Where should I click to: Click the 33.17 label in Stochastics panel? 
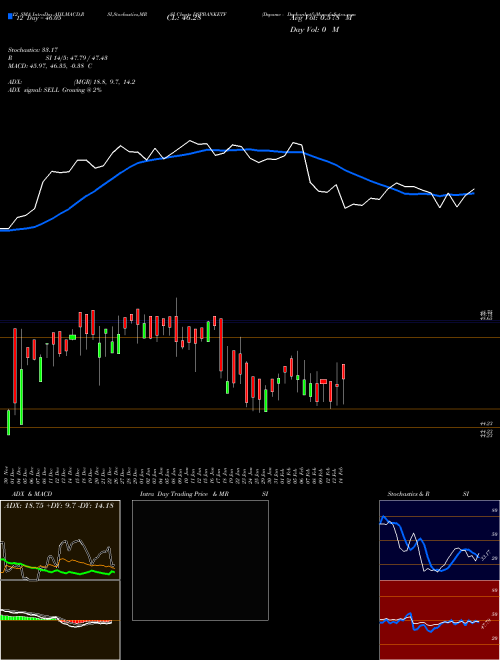pos(484,555)
